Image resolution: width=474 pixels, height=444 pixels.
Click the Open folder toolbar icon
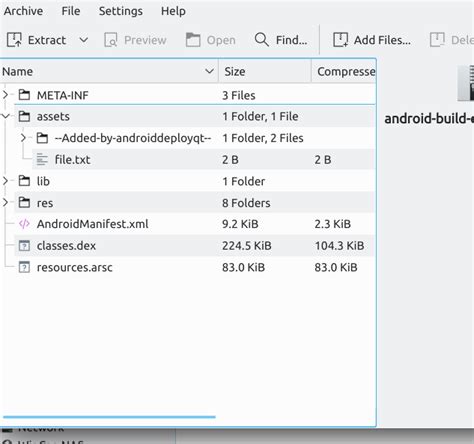(193, 40)
